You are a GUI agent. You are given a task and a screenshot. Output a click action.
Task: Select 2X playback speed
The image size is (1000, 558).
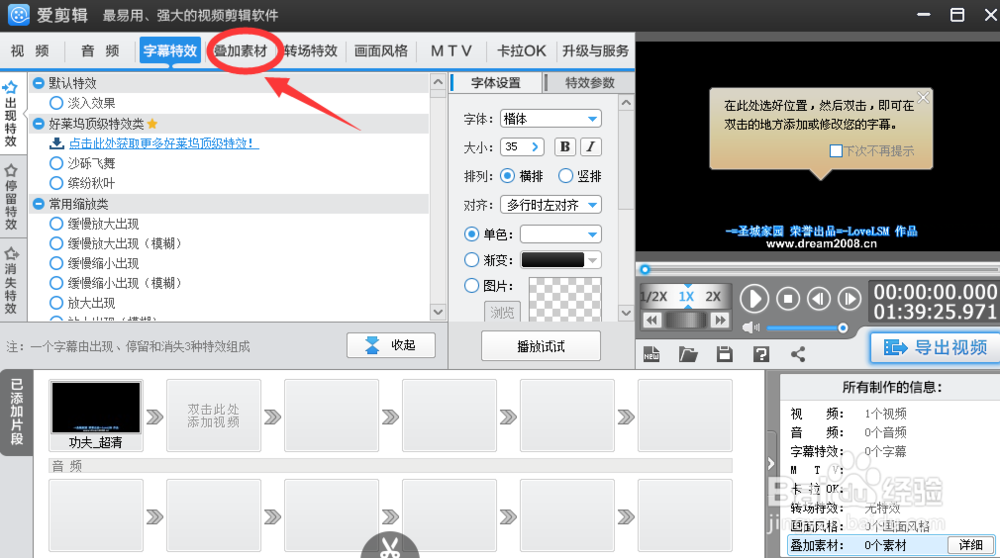click(x=713, y=297)
